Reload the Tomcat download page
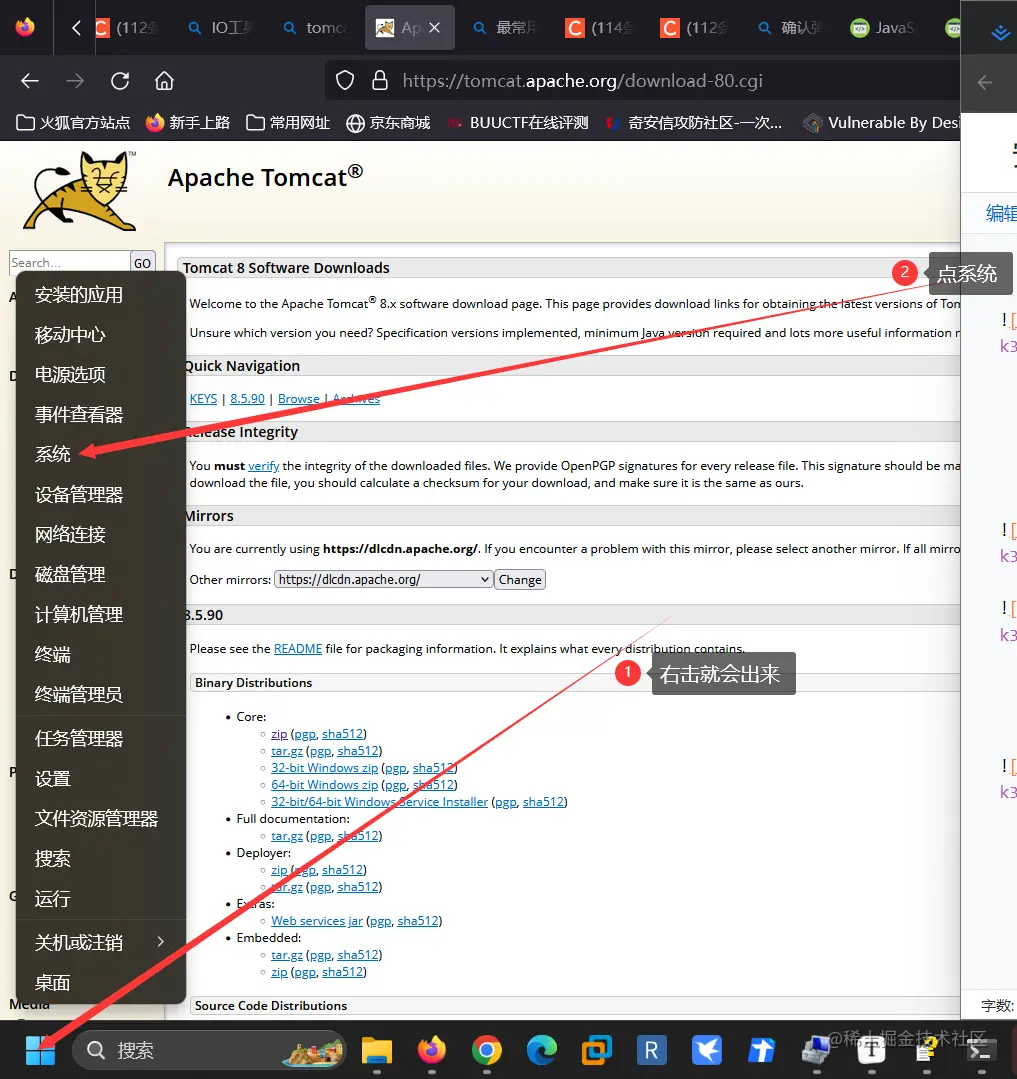The image size is (1017, 1079). click(120, 81)
